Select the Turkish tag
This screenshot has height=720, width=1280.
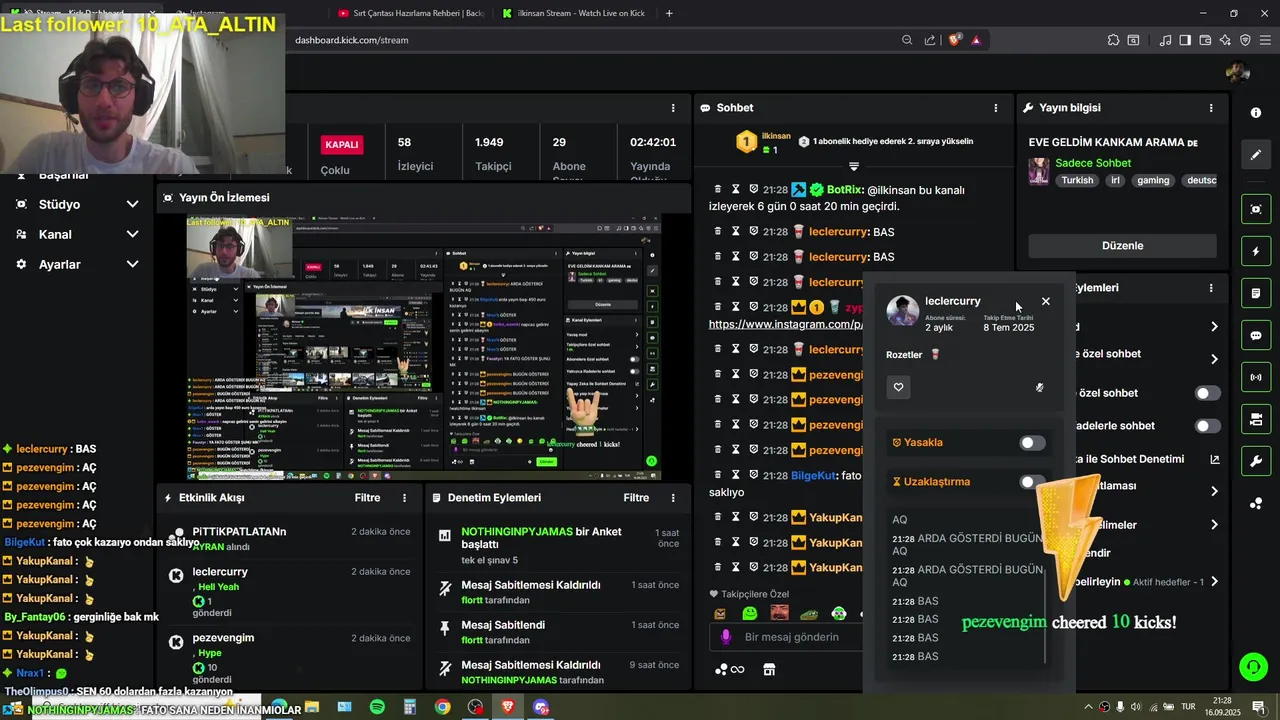click(x=1077, y=181)
